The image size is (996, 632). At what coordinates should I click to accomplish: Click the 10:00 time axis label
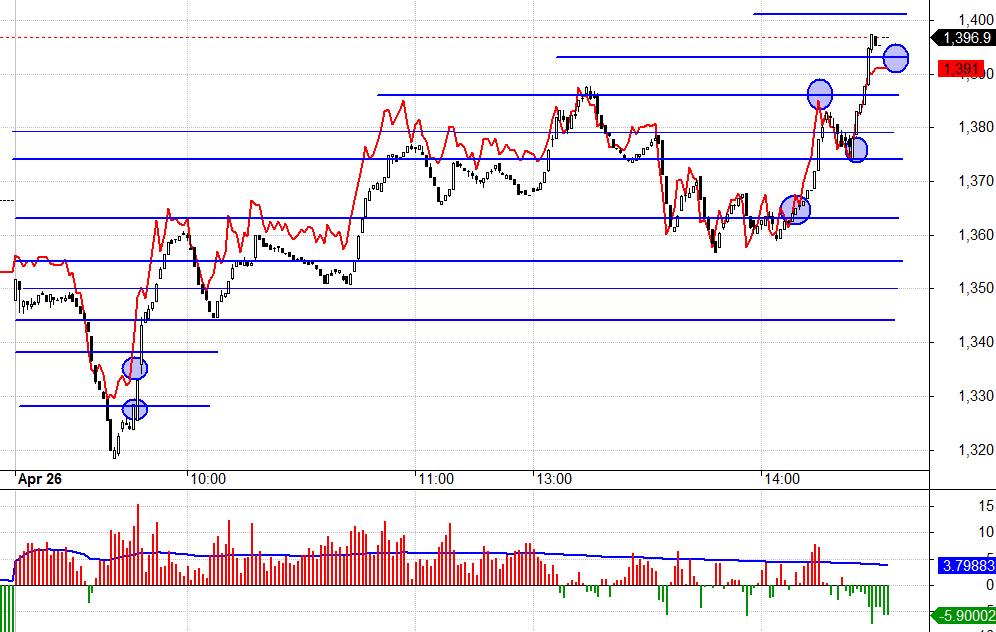pos(208,479)
